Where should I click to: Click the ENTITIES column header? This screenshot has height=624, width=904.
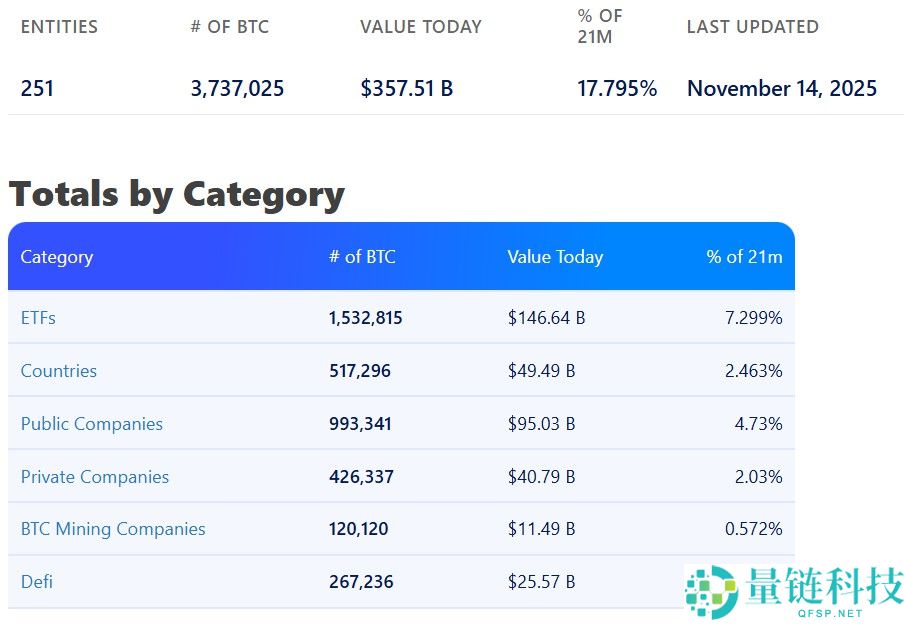pos(59,27)
